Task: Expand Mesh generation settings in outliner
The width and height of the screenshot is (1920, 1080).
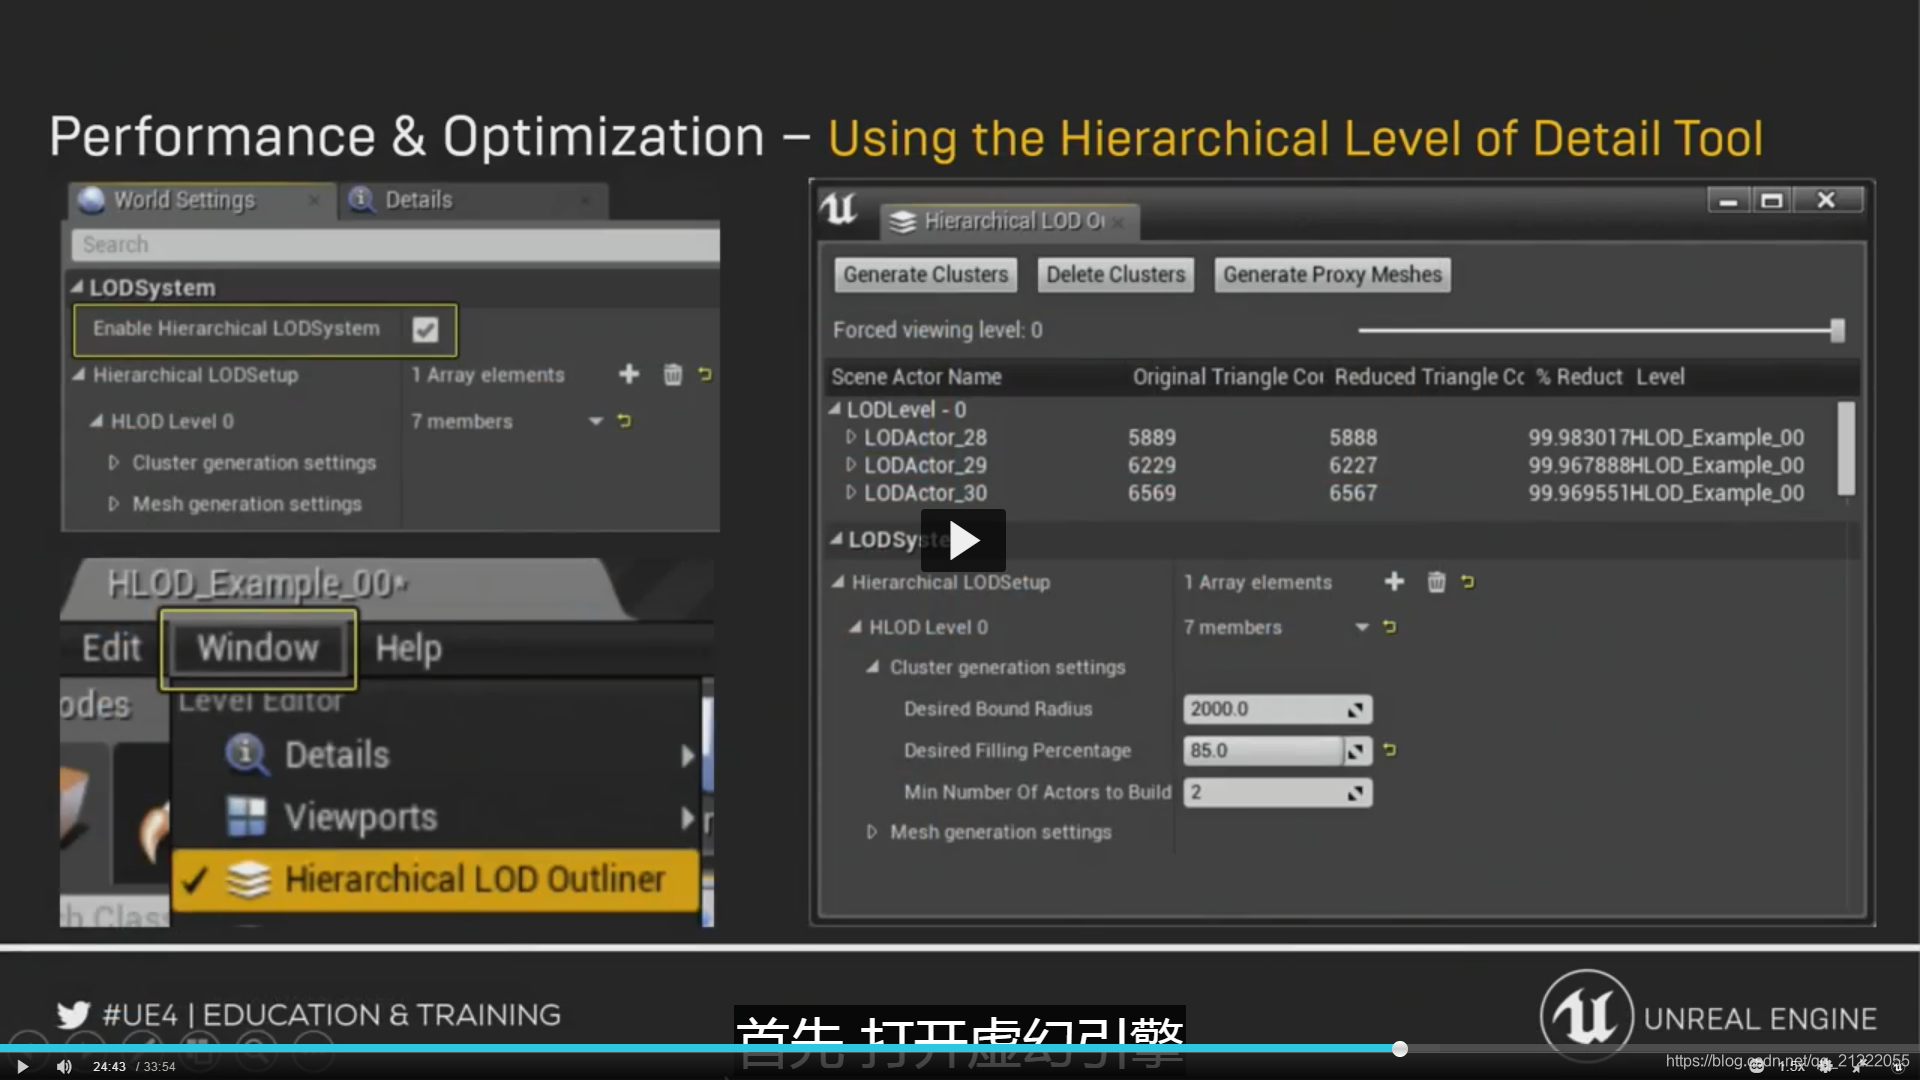Action: (871, 832)
